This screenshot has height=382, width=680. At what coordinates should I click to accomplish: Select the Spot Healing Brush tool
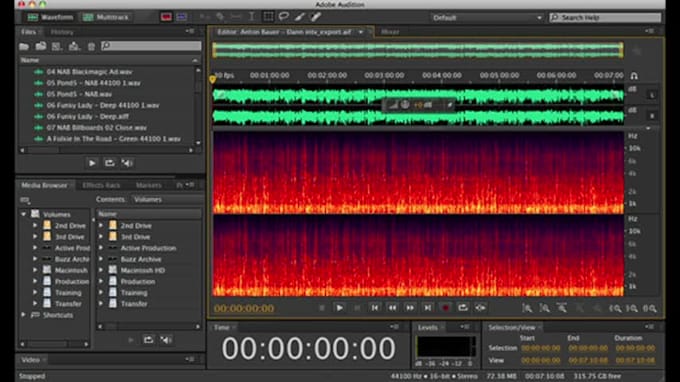point(316,17)
